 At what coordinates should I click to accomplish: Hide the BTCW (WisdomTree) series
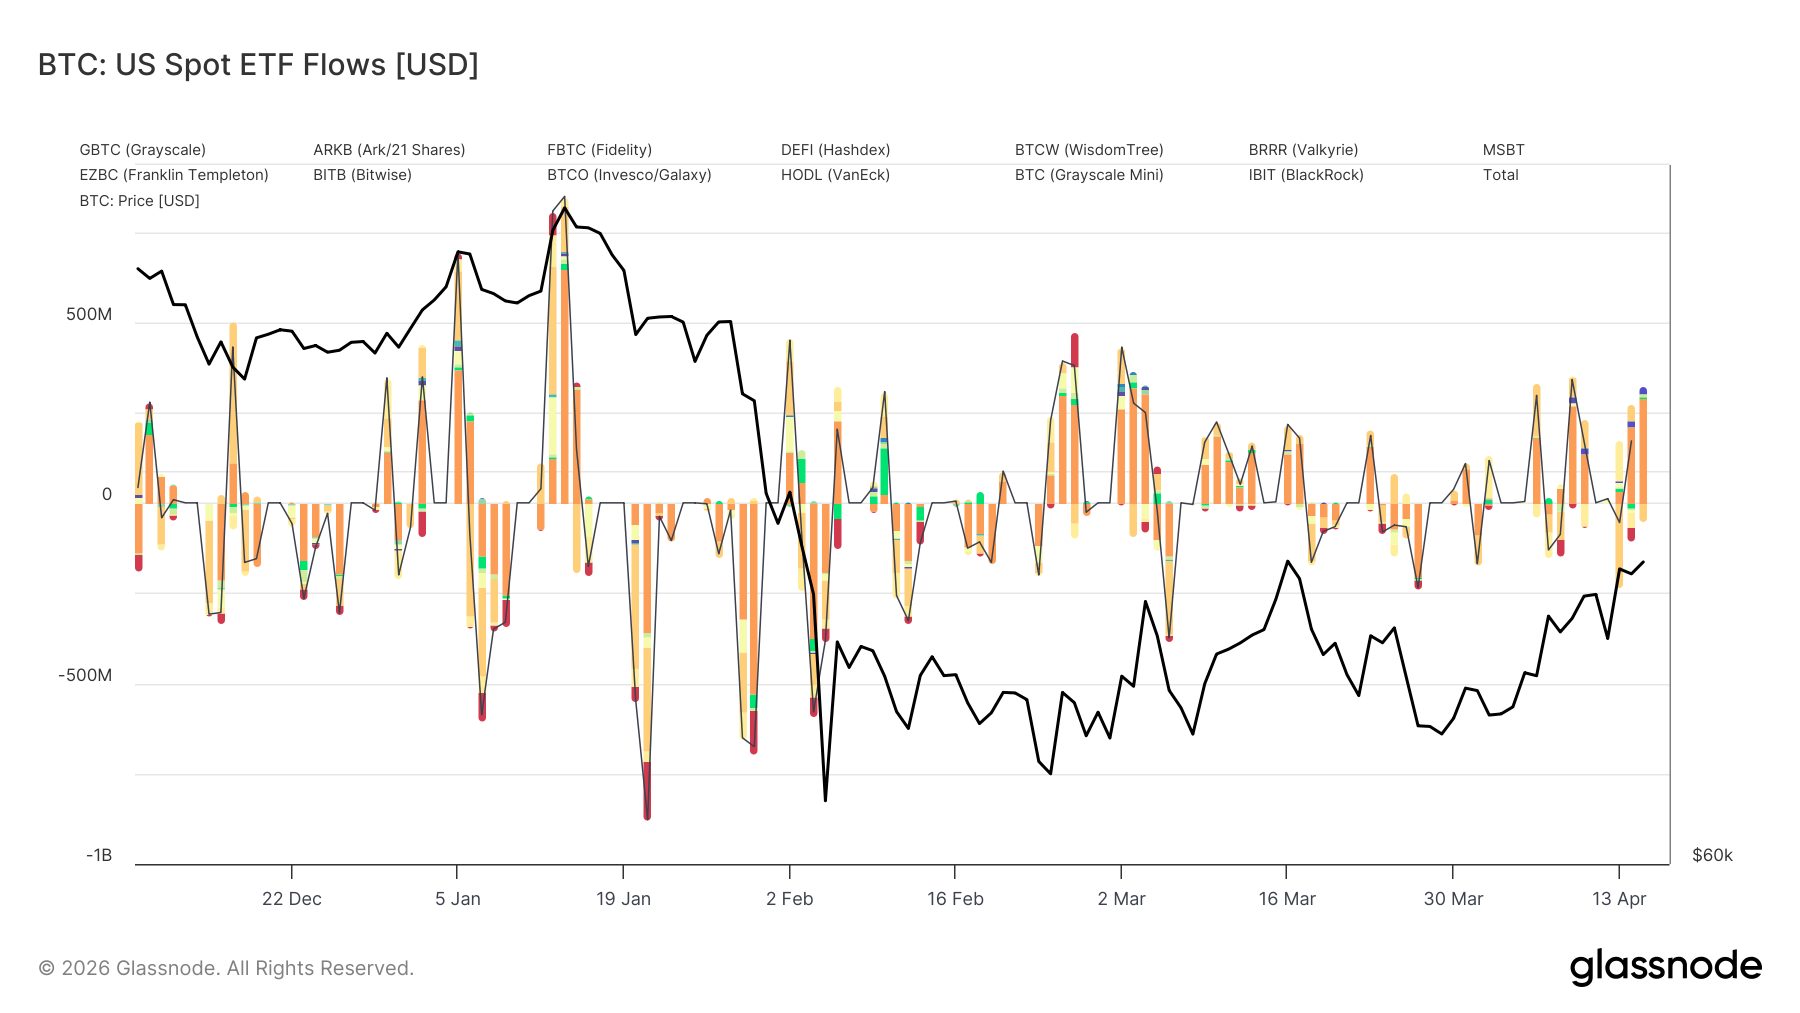pyautogui.click(x=1089, y=150)
